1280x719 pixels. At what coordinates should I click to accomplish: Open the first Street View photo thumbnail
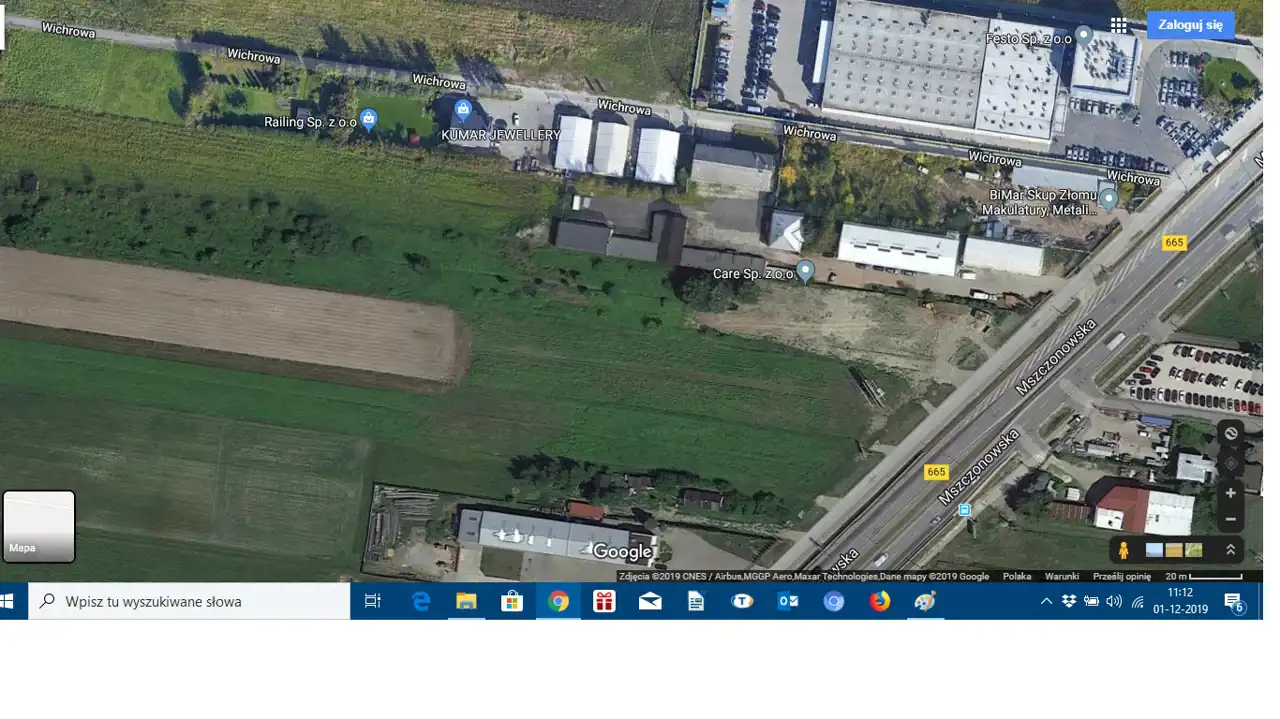pyautogui.click(x=1154, y=550)
